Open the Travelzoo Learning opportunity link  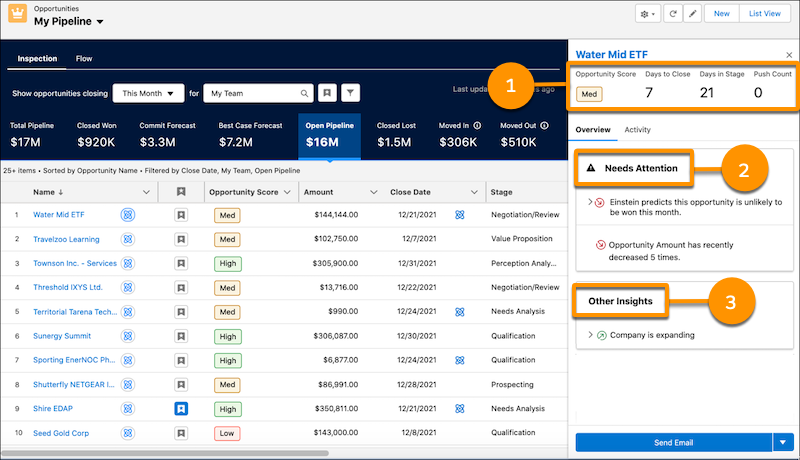tap(67, 238)
